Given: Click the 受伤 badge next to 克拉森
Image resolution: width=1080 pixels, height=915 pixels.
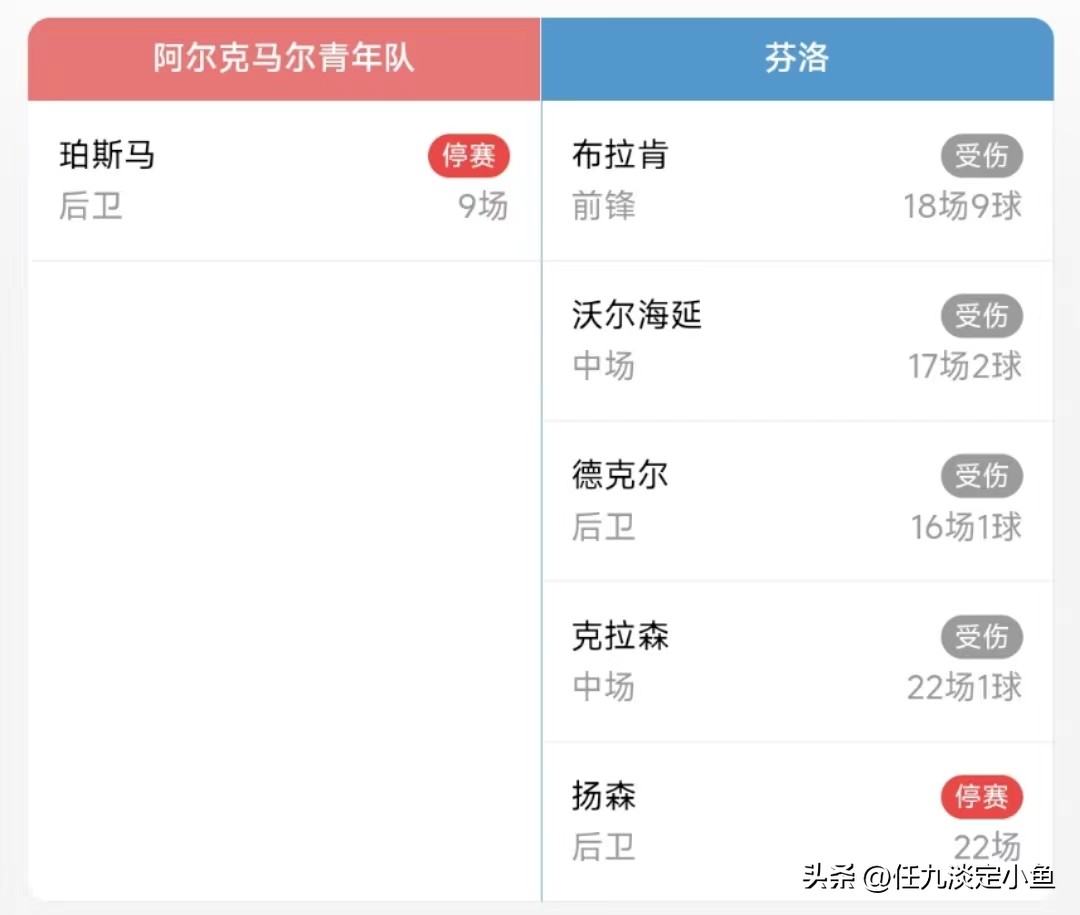Looking at the screenshot, I should (981, 637).
